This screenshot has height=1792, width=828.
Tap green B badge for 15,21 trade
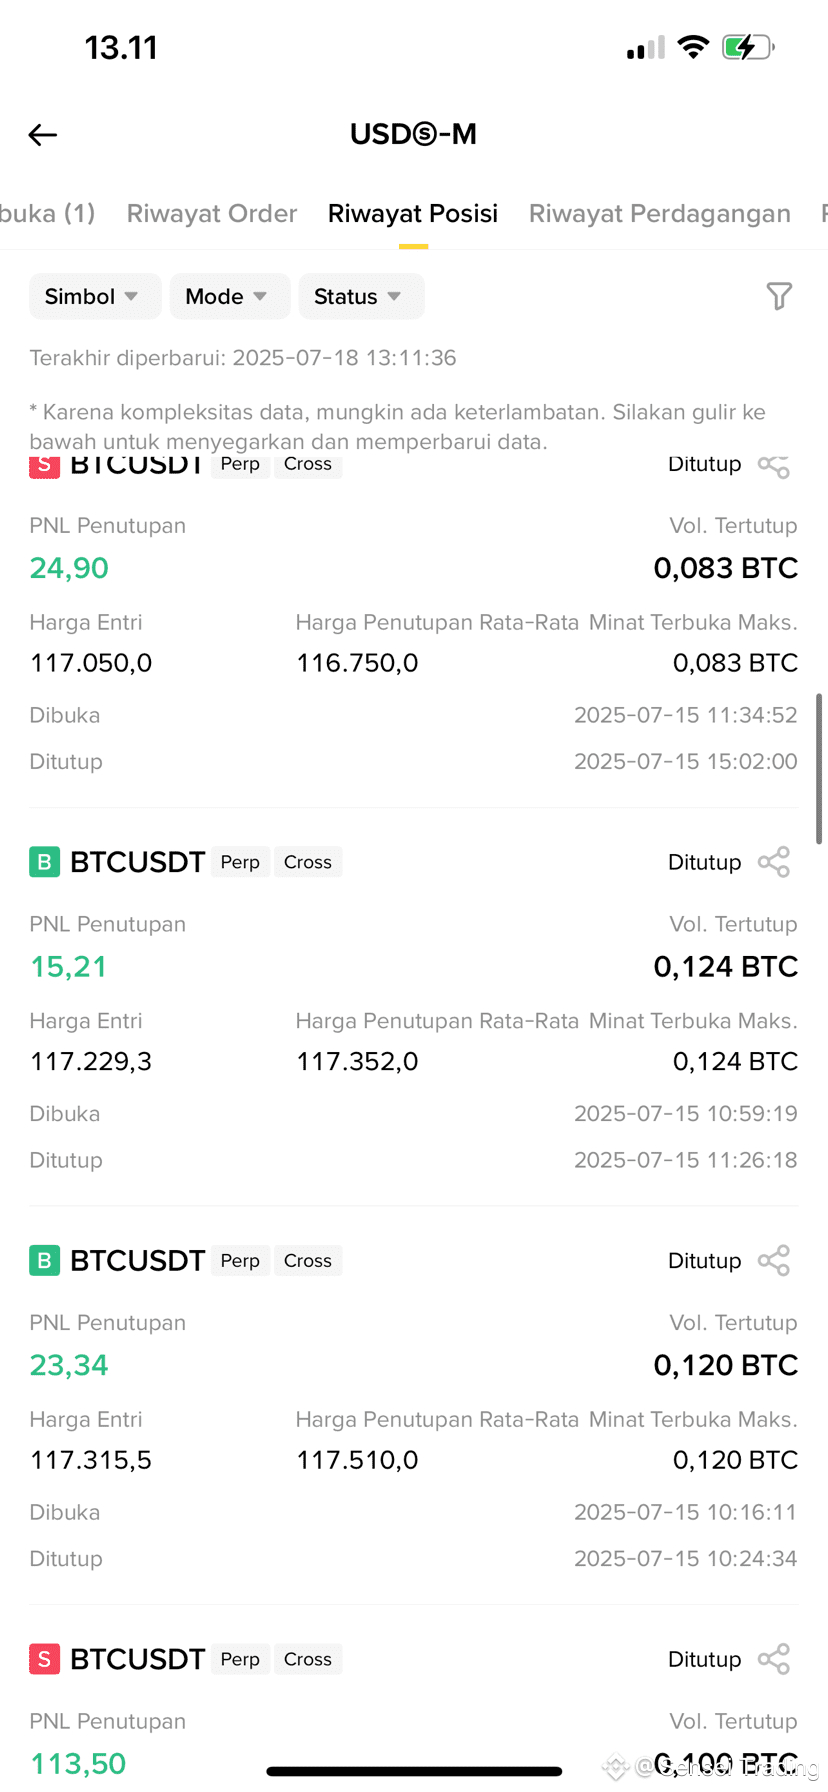44,862
